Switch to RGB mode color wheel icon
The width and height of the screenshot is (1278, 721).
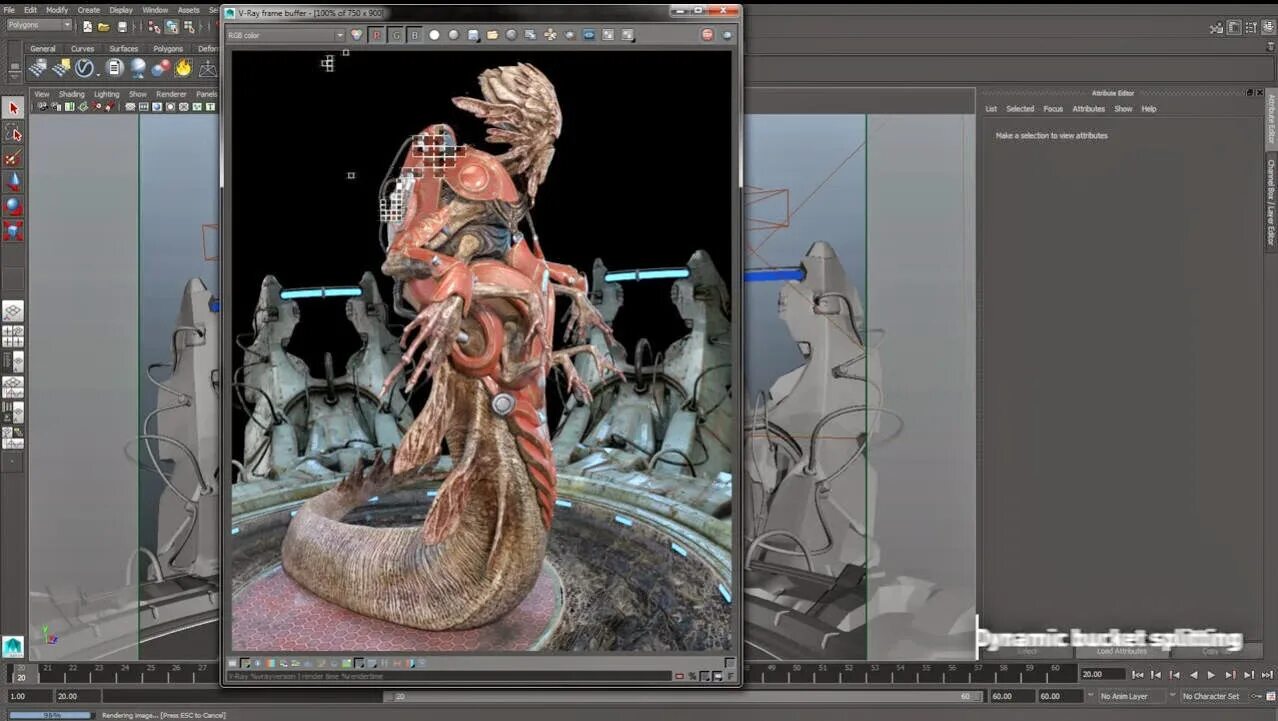tap(357, 35)
